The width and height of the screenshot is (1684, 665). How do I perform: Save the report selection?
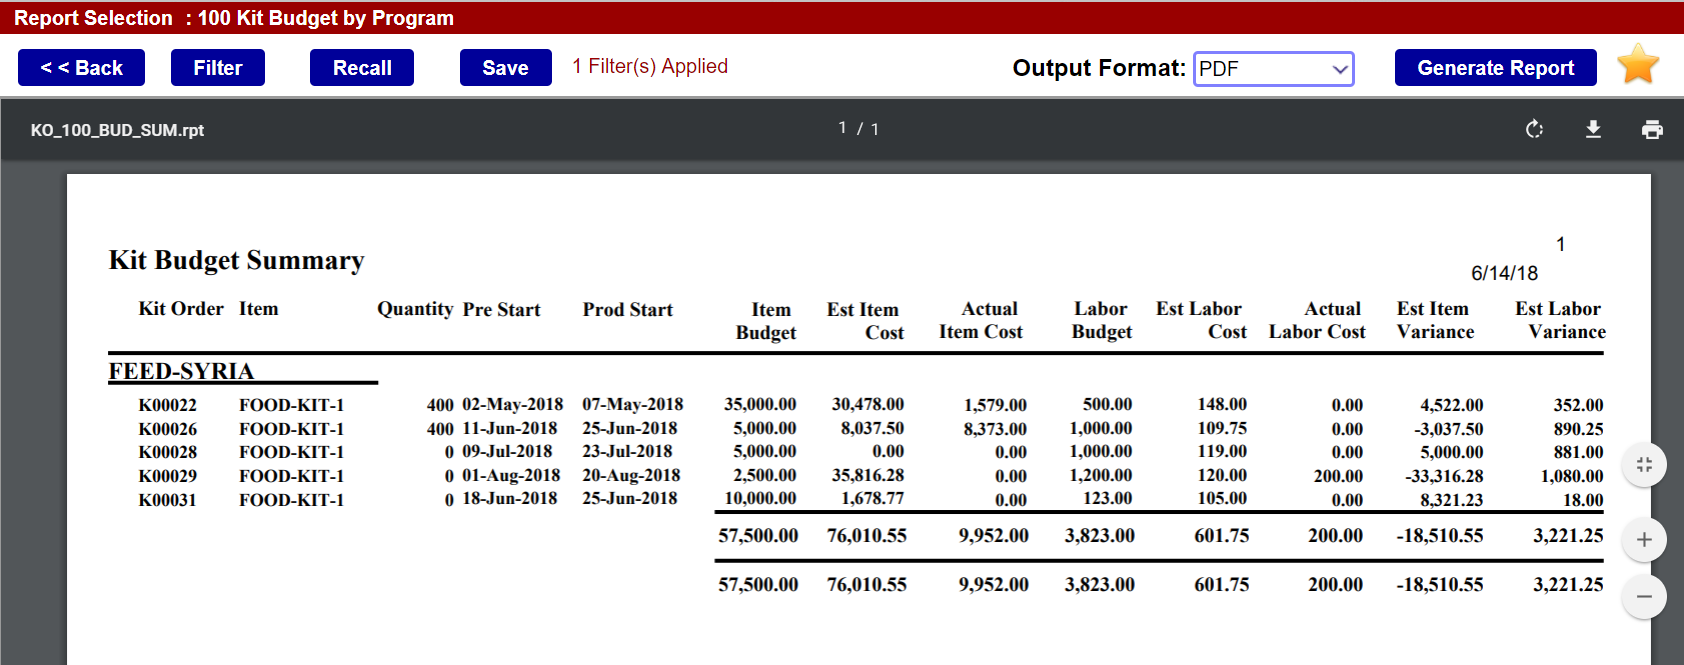[x=505, y=68]
